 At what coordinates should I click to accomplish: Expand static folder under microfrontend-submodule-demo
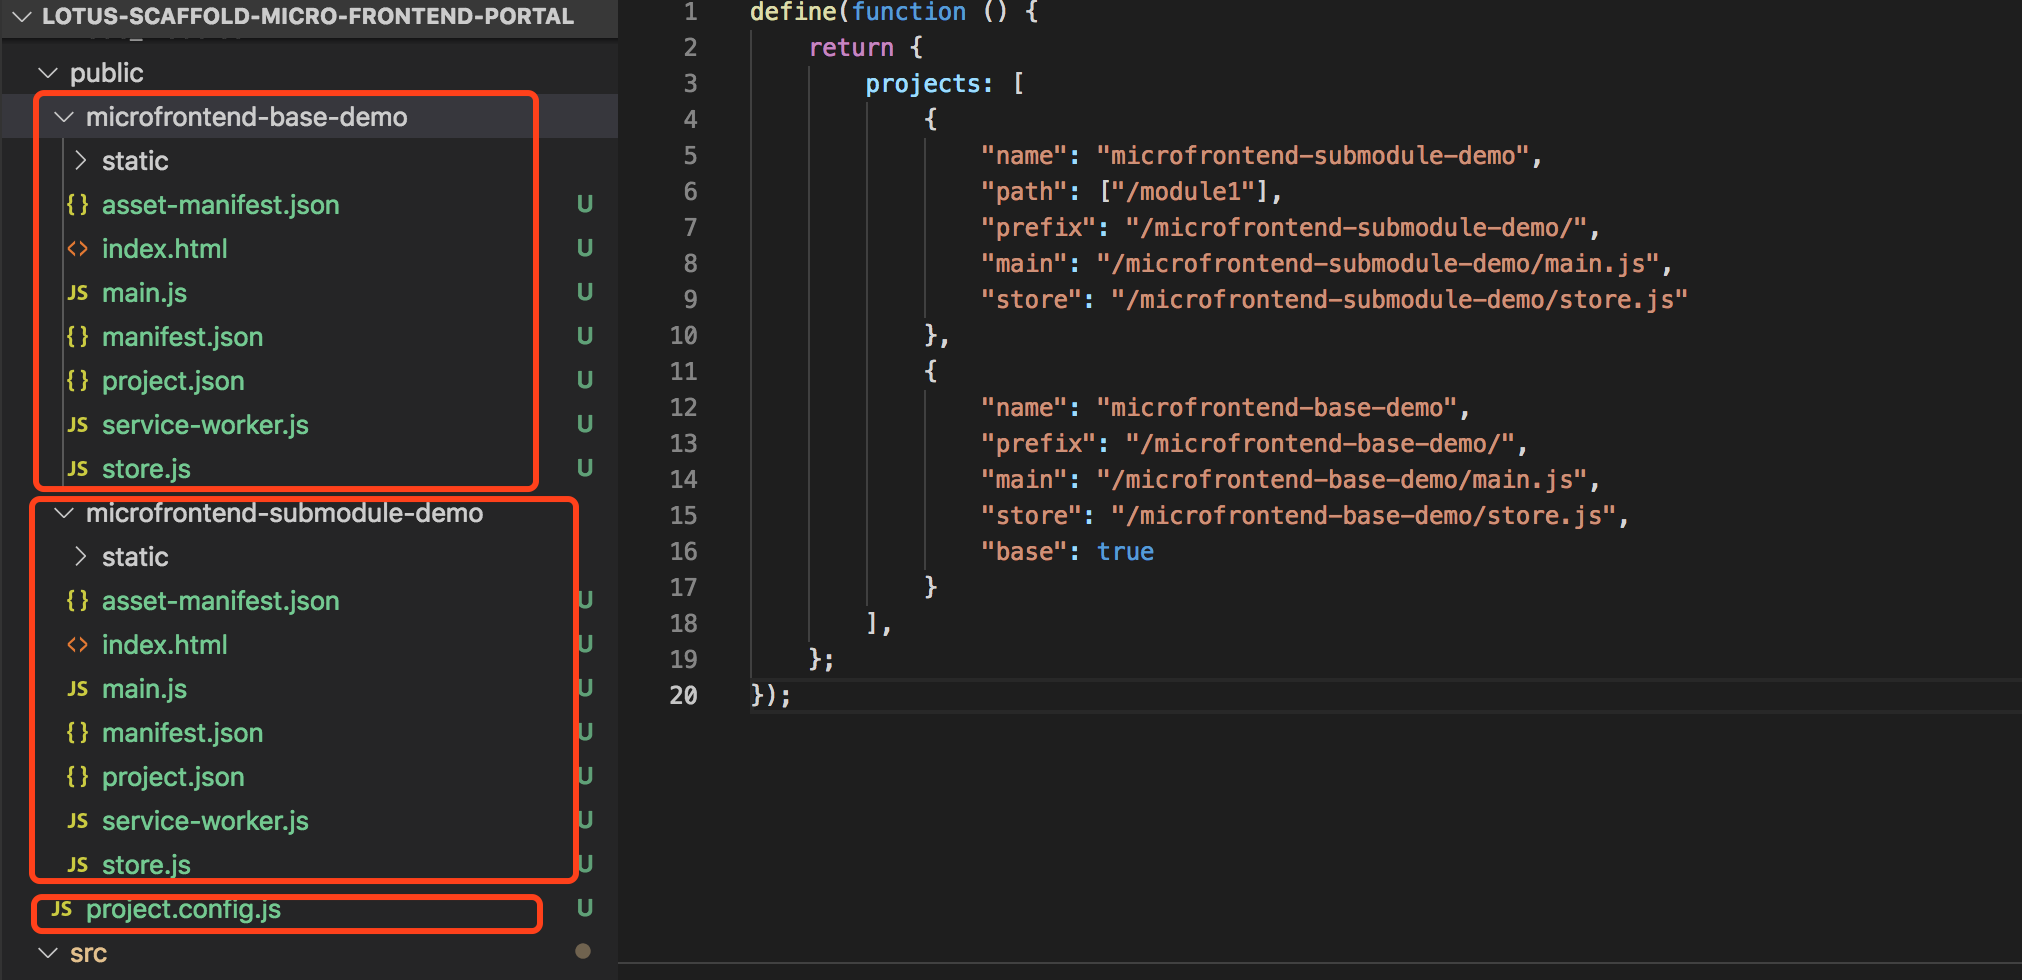point(81,556)
